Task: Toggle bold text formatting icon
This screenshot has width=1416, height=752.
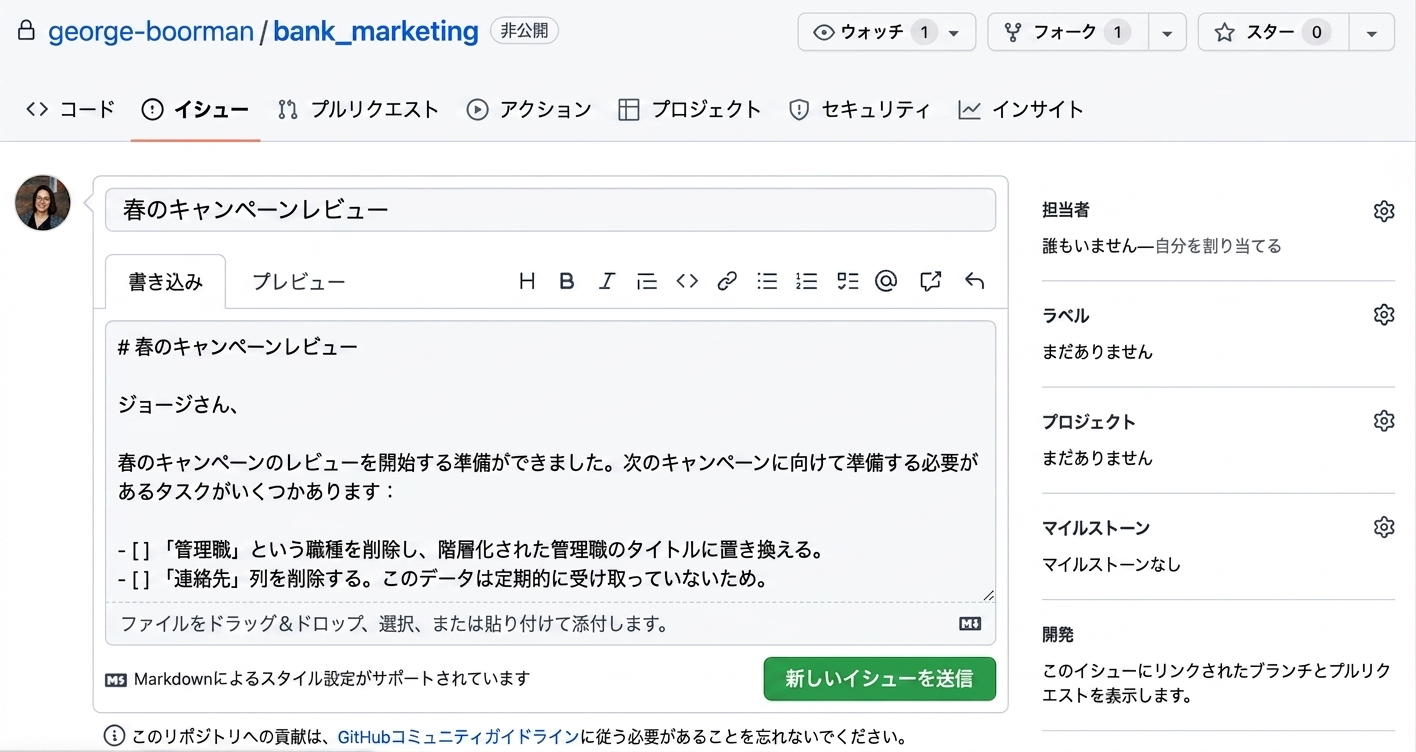Action: point(566,281)
